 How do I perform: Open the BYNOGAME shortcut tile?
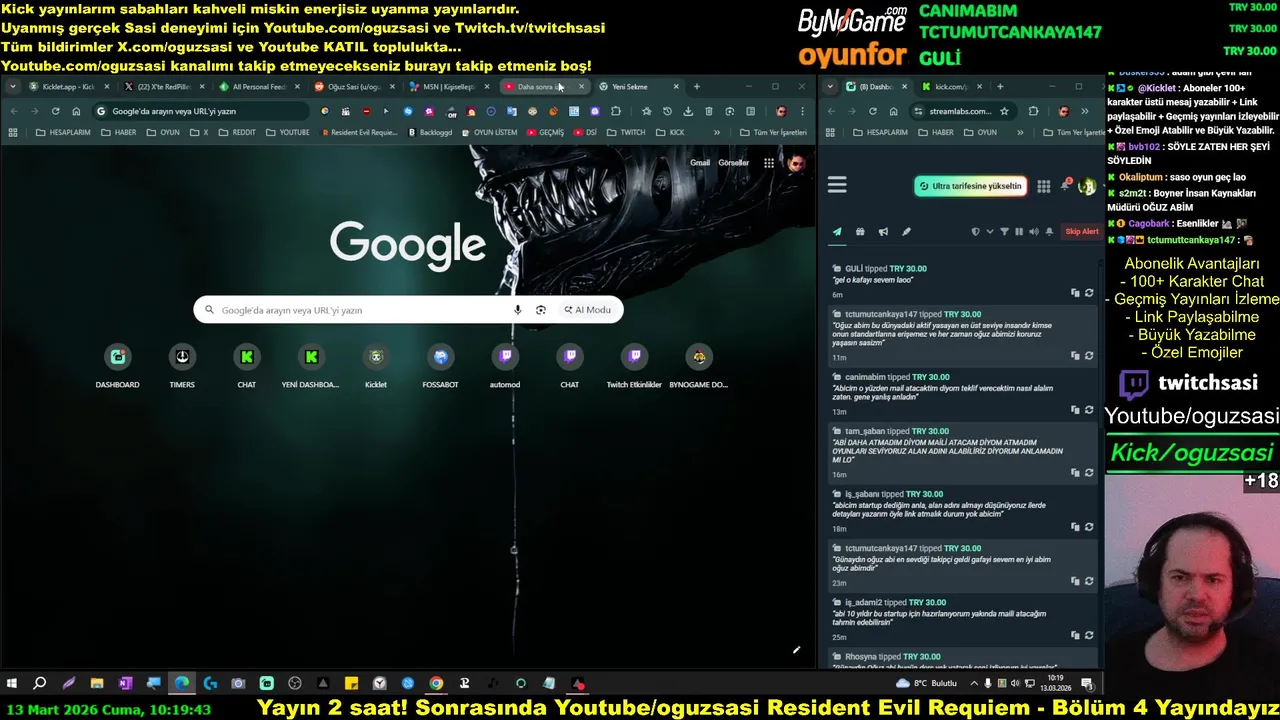699,365
